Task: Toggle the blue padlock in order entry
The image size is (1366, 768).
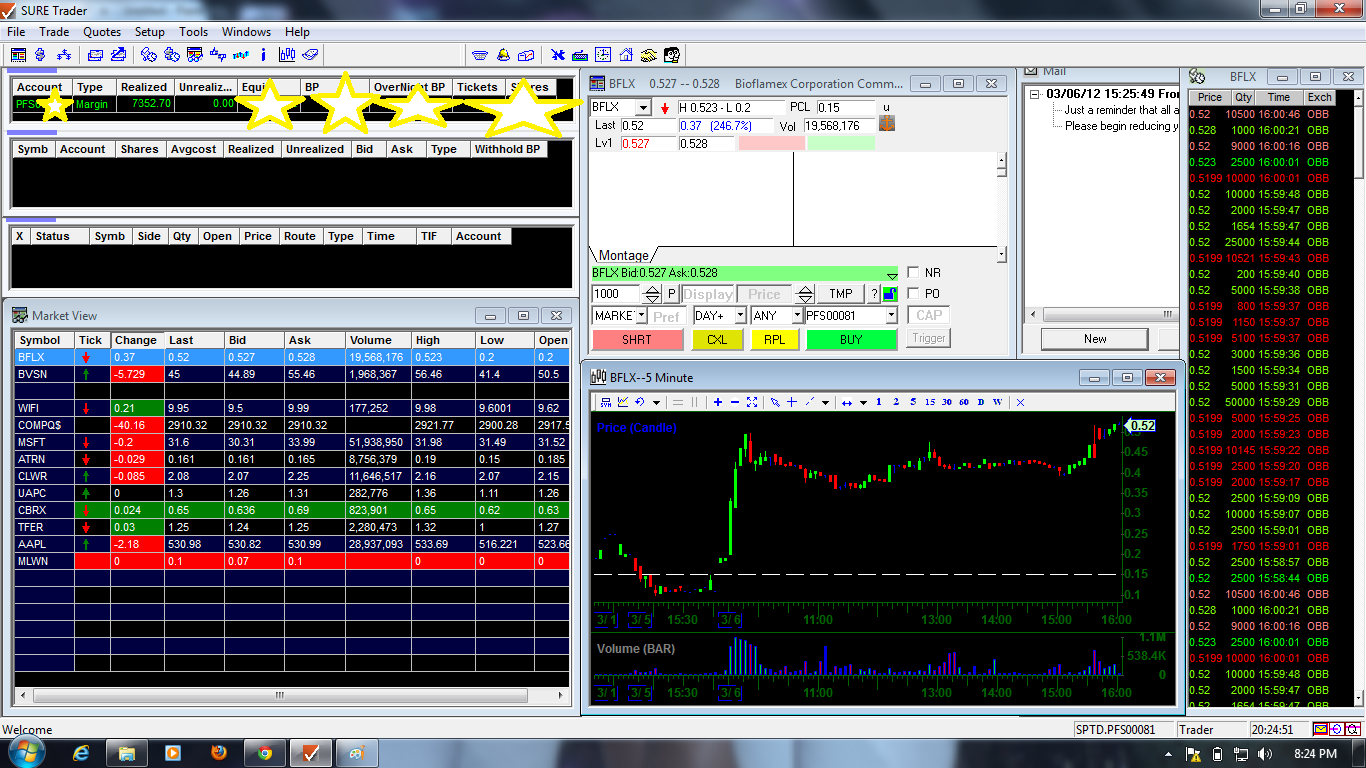Action: [889, 294]
